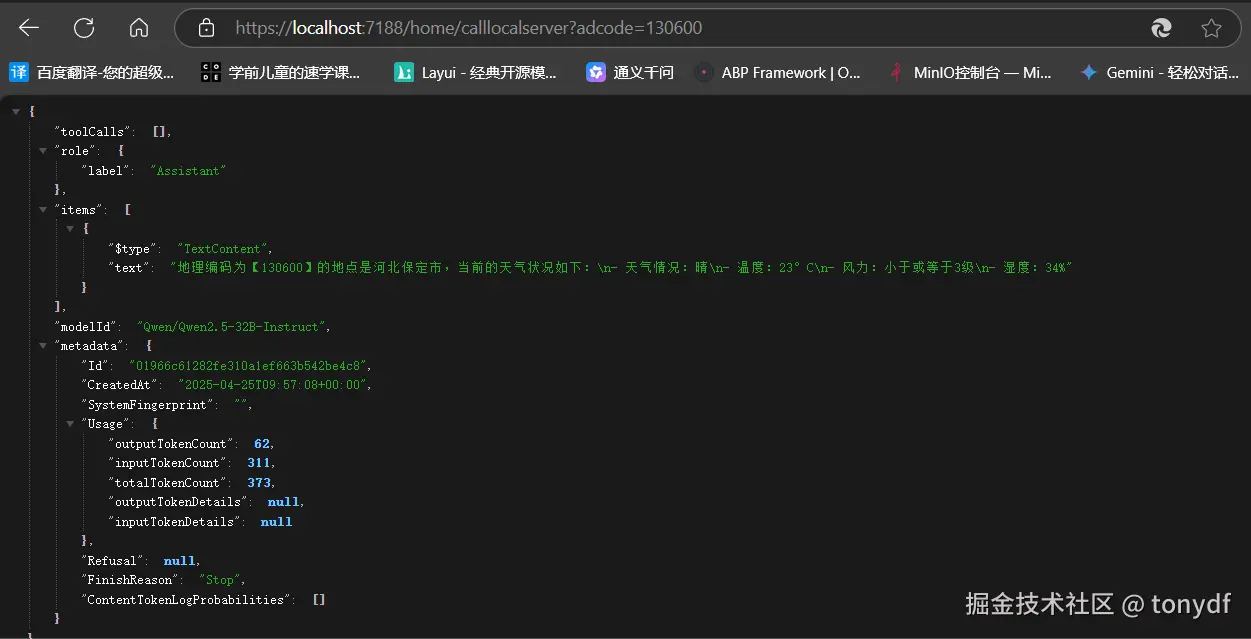Open the Layui bookmark
Screen dimensions: 1251x639
coord(476,72)
